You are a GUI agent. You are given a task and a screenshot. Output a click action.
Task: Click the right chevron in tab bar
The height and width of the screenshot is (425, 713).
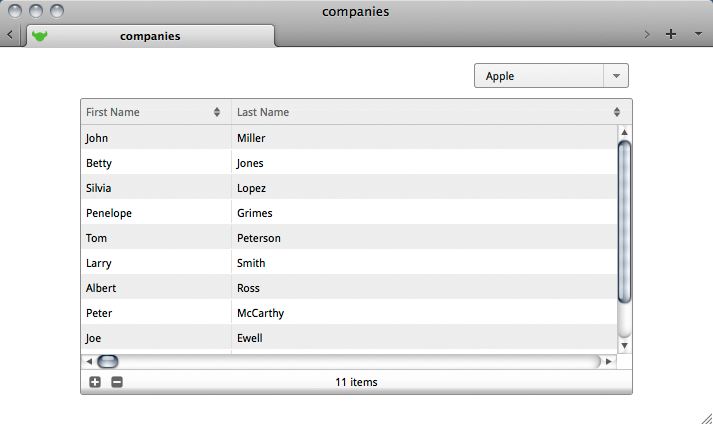647,35
